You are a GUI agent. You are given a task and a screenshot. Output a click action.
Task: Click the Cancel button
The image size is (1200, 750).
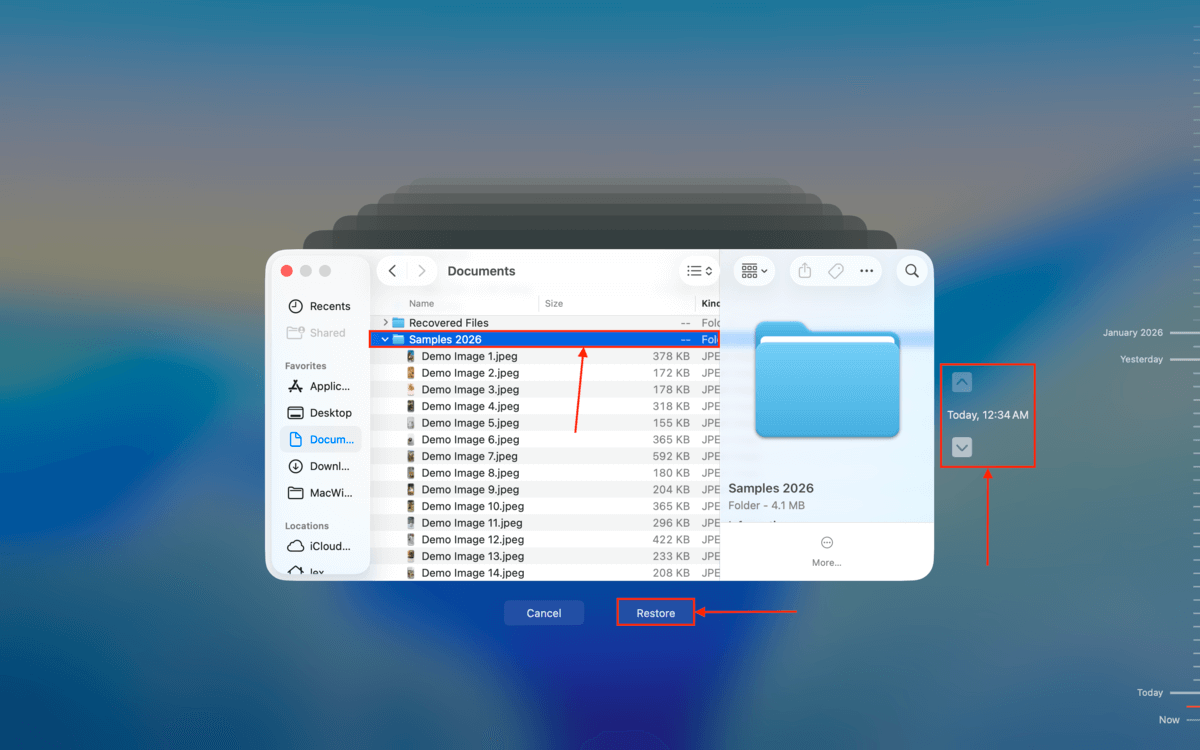click(x=543, y=612)
